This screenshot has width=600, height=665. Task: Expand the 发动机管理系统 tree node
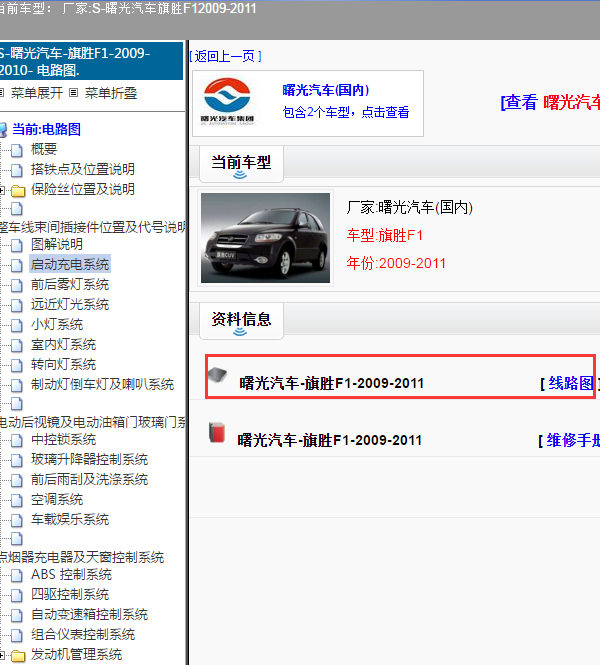pyautogui.click(x=2, y=655)
